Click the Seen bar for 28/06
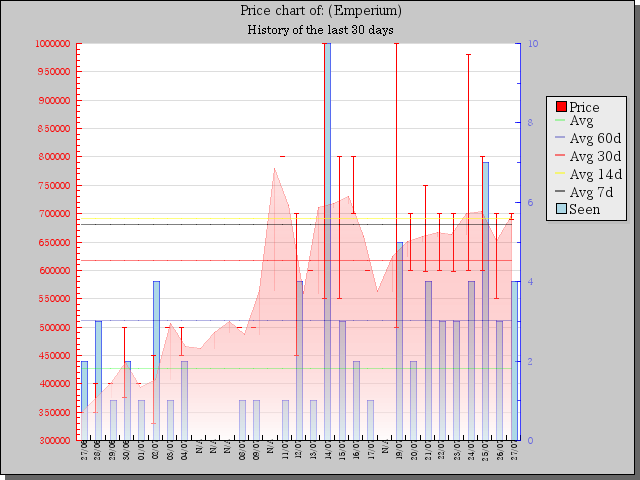Screen dimensions: 640x480 tap(98, 381)
